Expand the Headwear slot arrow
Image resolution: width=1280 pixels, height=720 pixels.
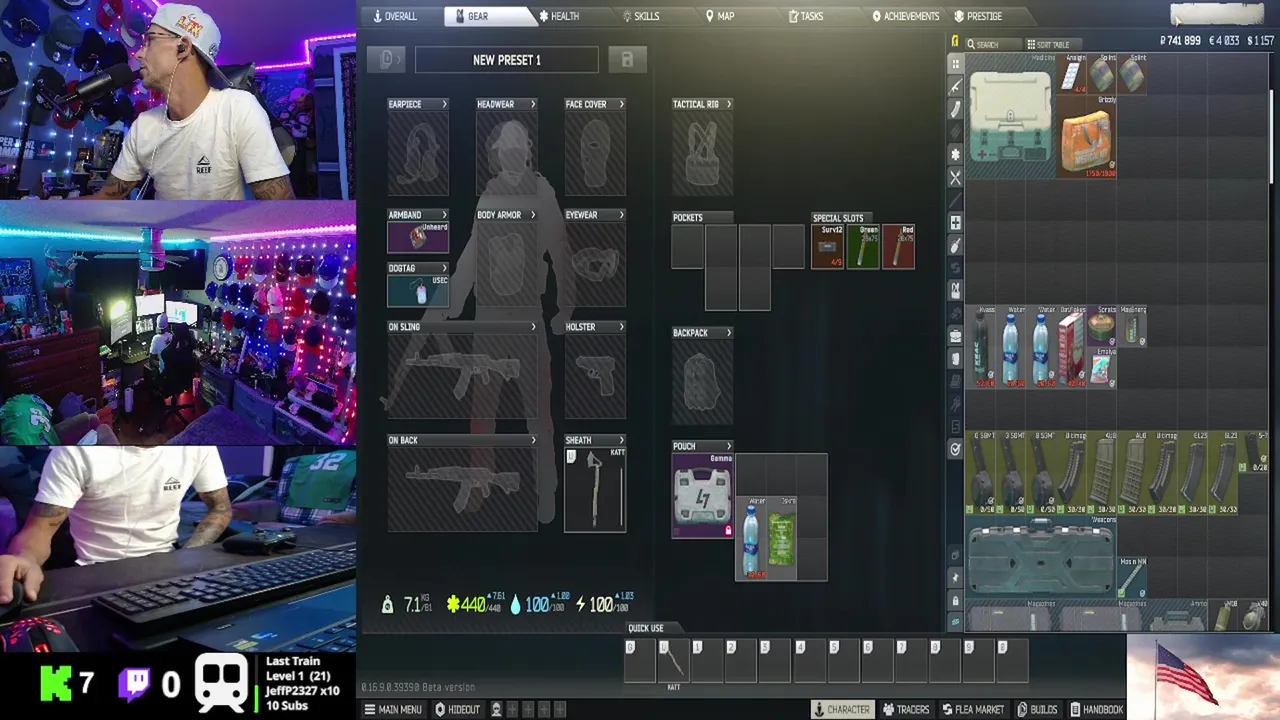533,104
